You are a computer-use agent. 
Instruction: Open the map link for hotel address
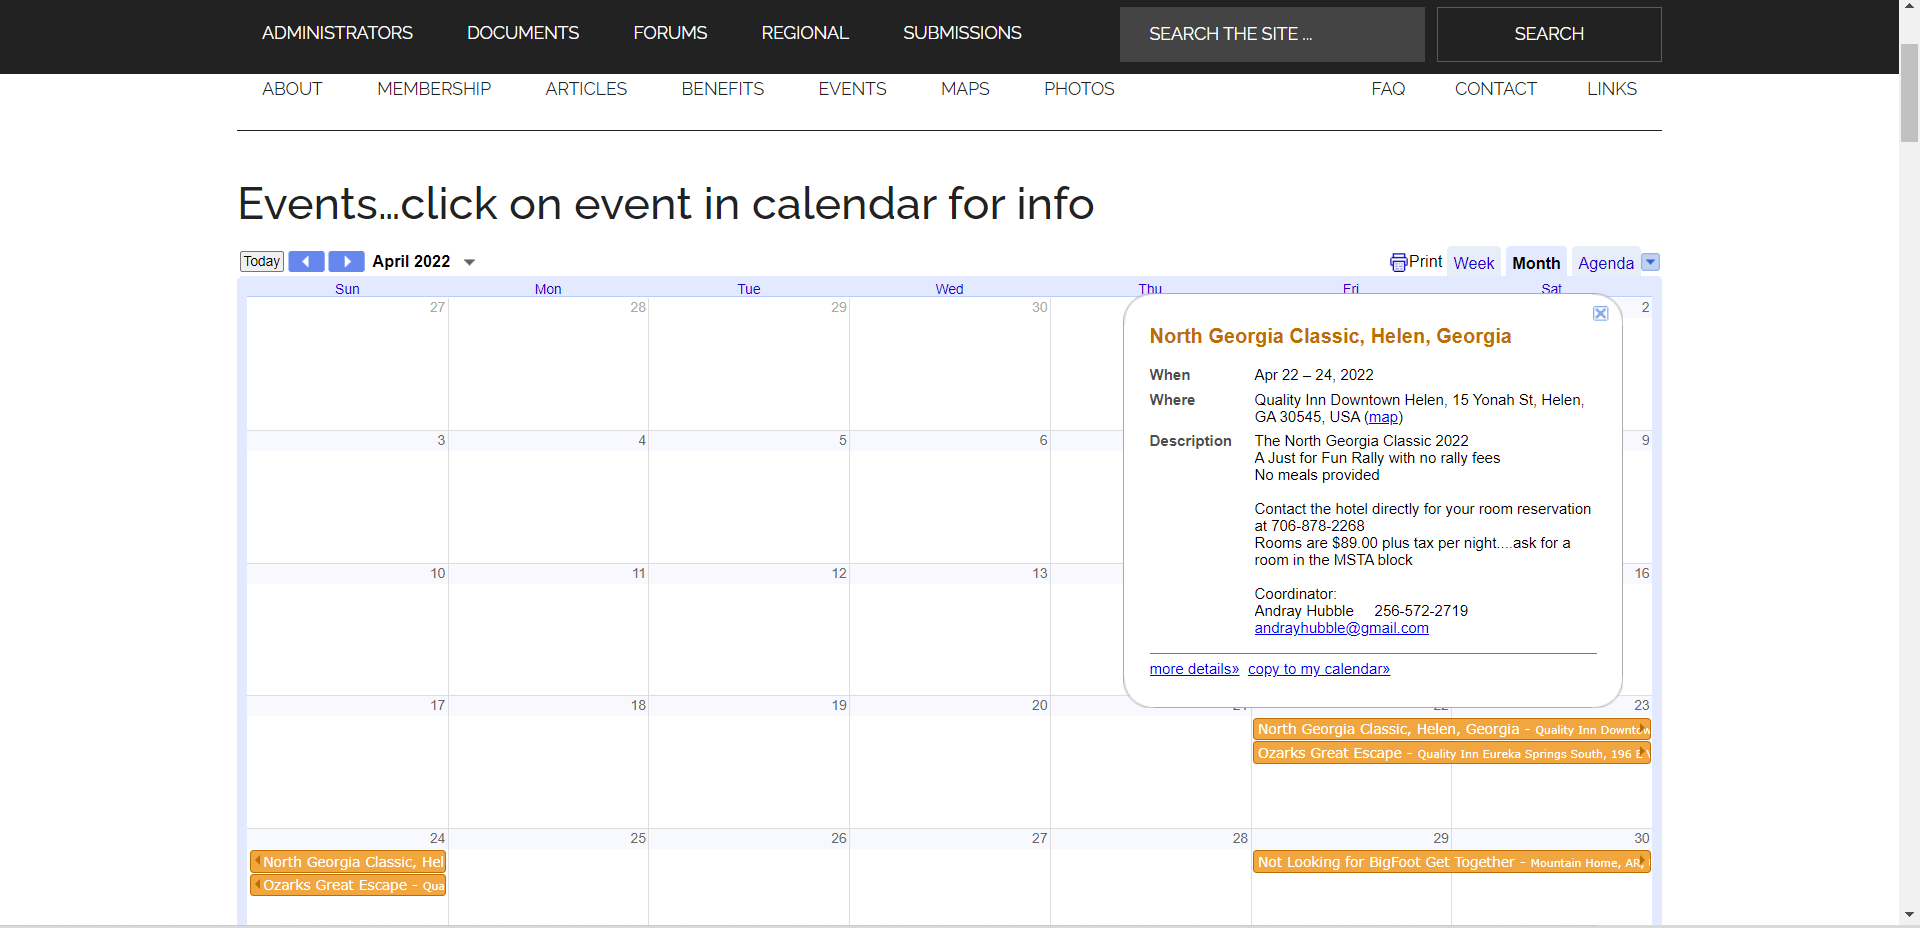[x=1383, y=417]
